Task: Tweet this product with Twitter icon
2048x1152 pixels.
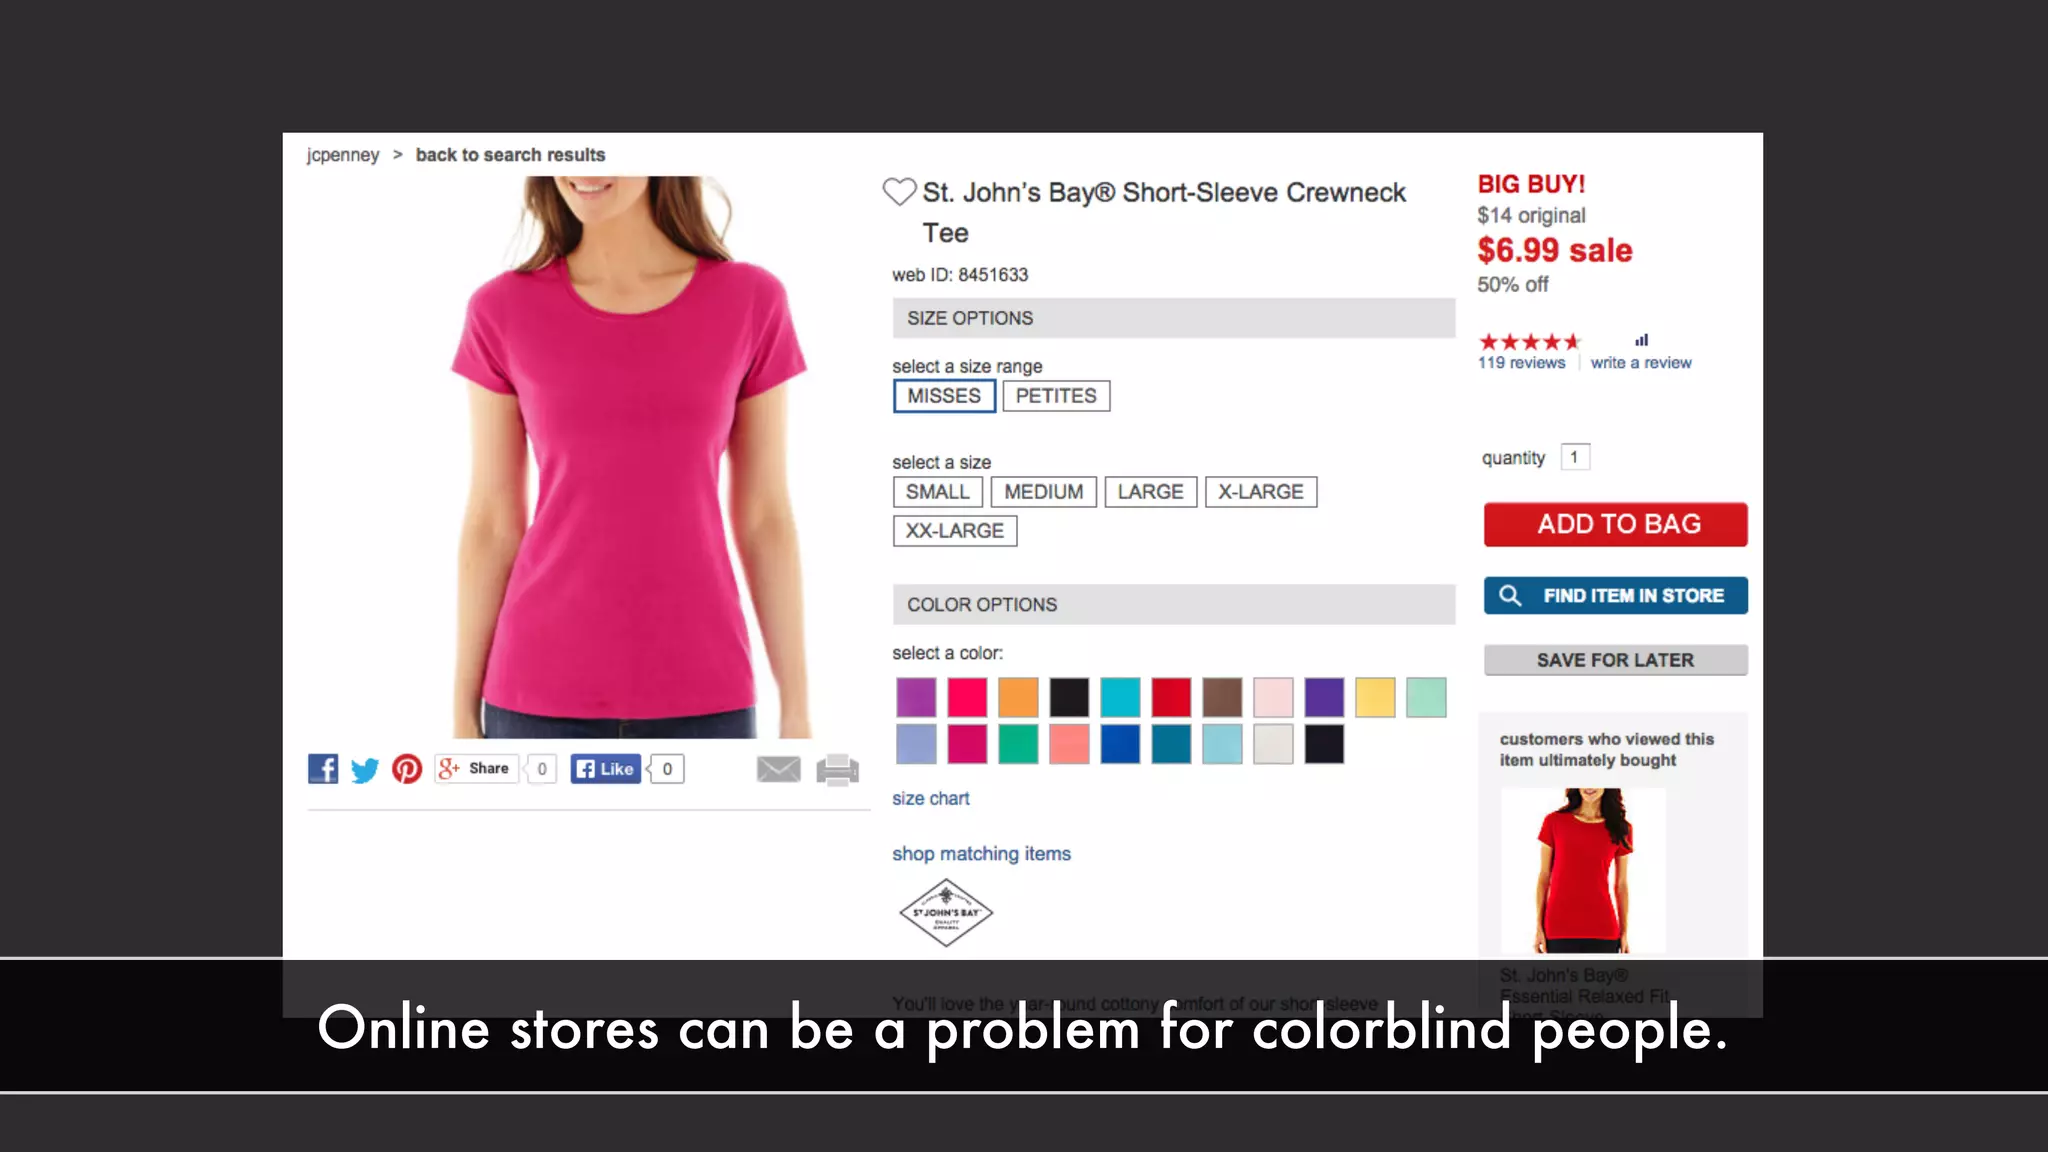Action: [x=365, y=769]
